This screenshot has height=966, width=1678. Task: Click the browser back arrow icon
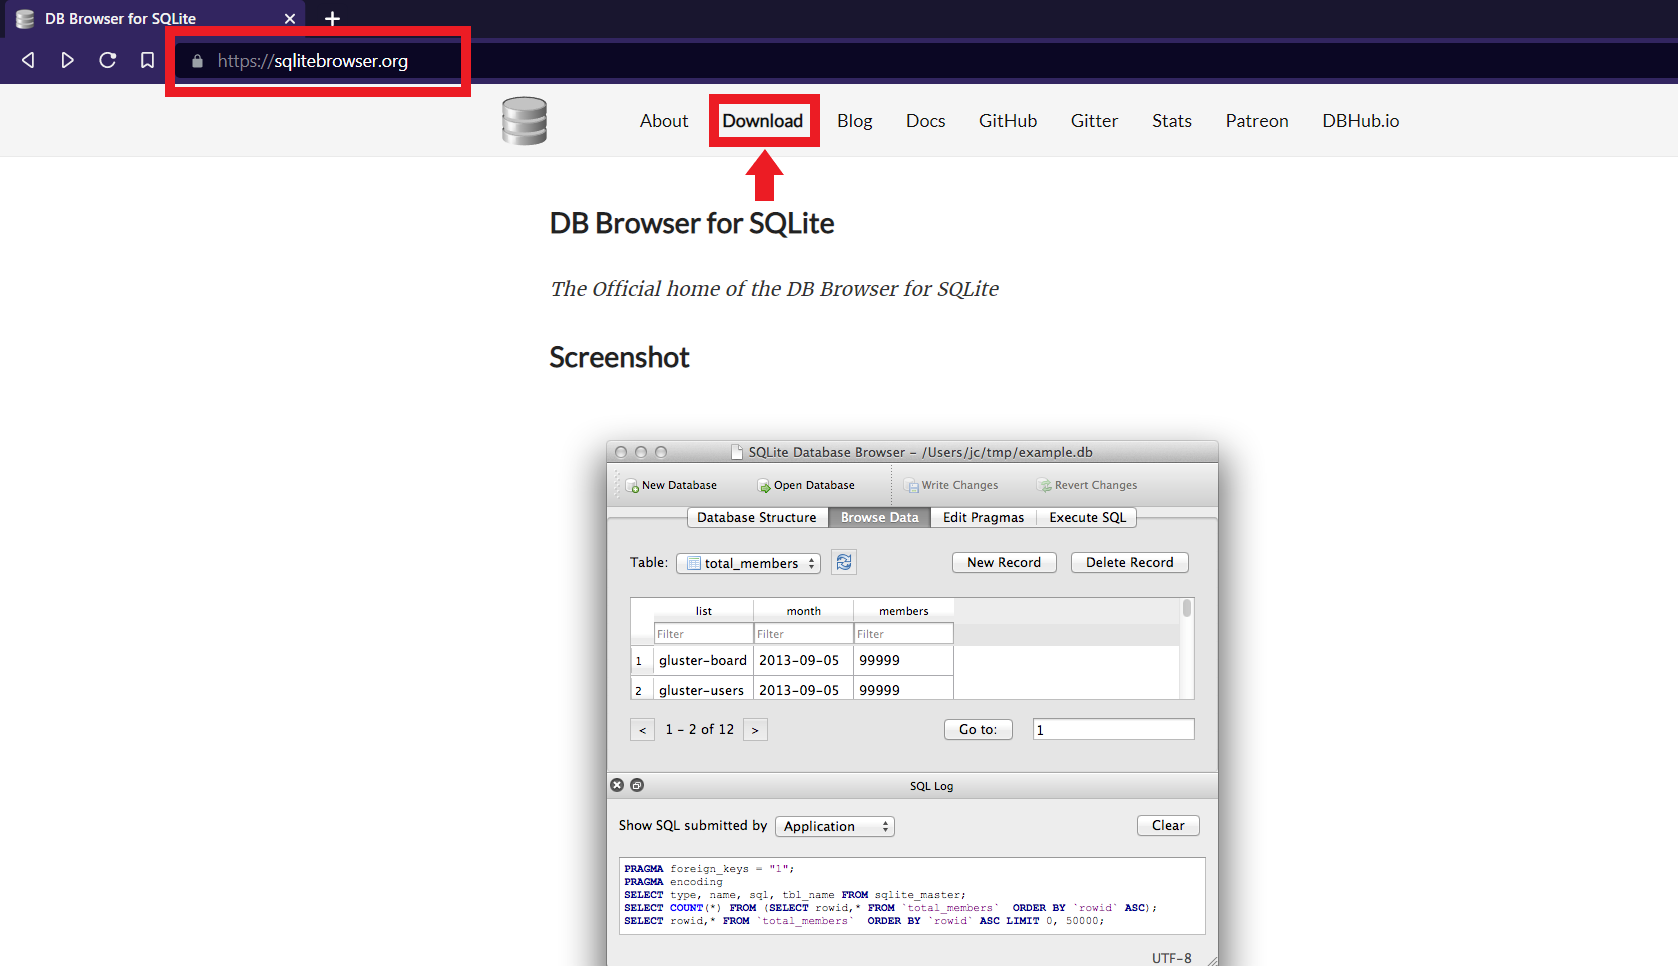pos(28,60)
